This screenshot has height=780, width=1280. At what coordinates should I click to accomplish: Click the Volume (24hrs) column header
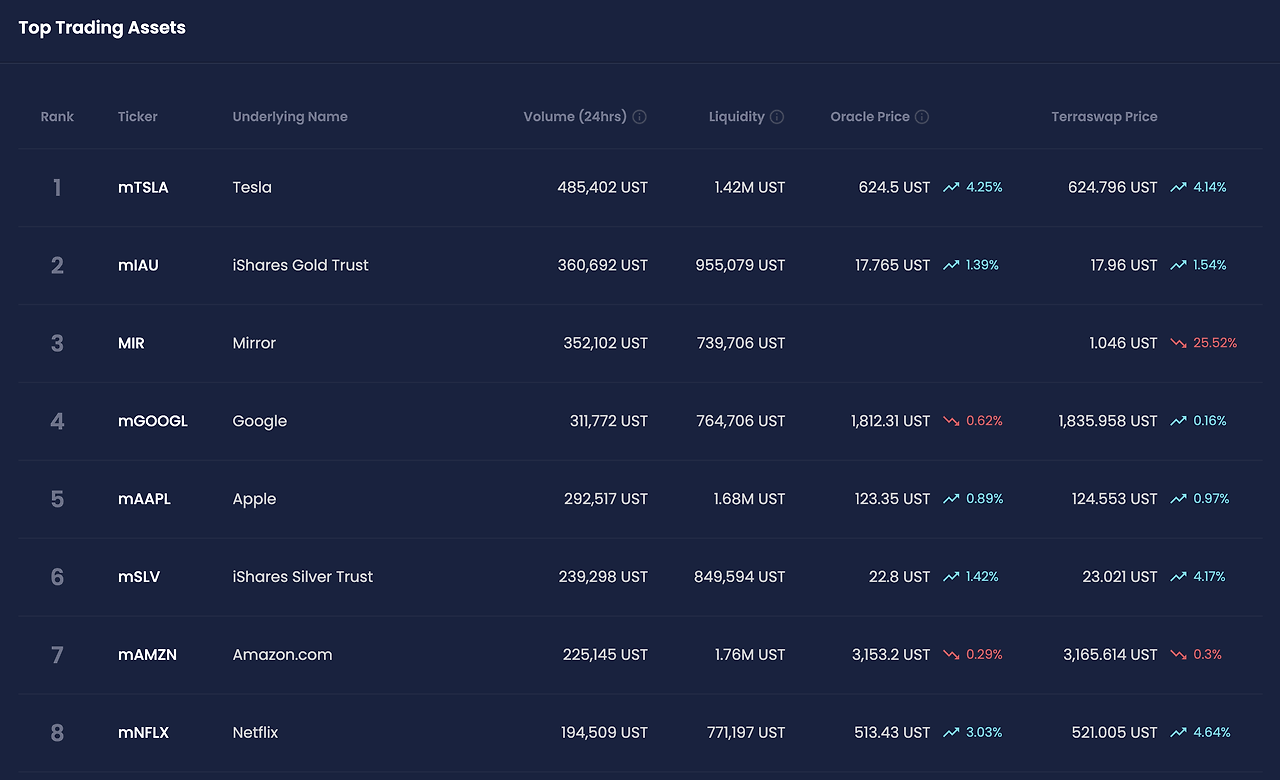tap(575, 117)
